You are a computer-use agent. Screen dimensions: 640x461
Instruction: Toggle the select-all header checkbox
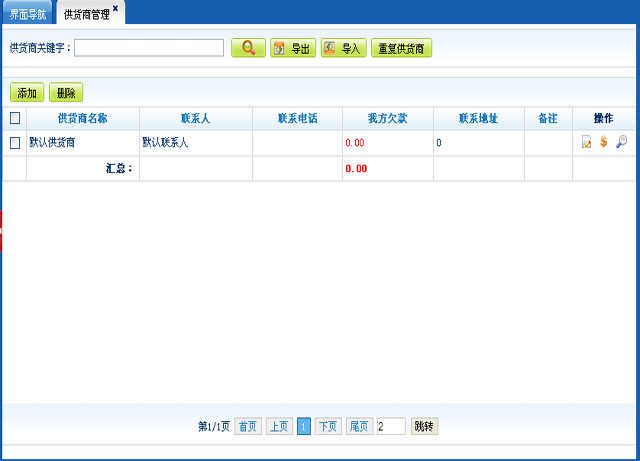coord(14,118)
